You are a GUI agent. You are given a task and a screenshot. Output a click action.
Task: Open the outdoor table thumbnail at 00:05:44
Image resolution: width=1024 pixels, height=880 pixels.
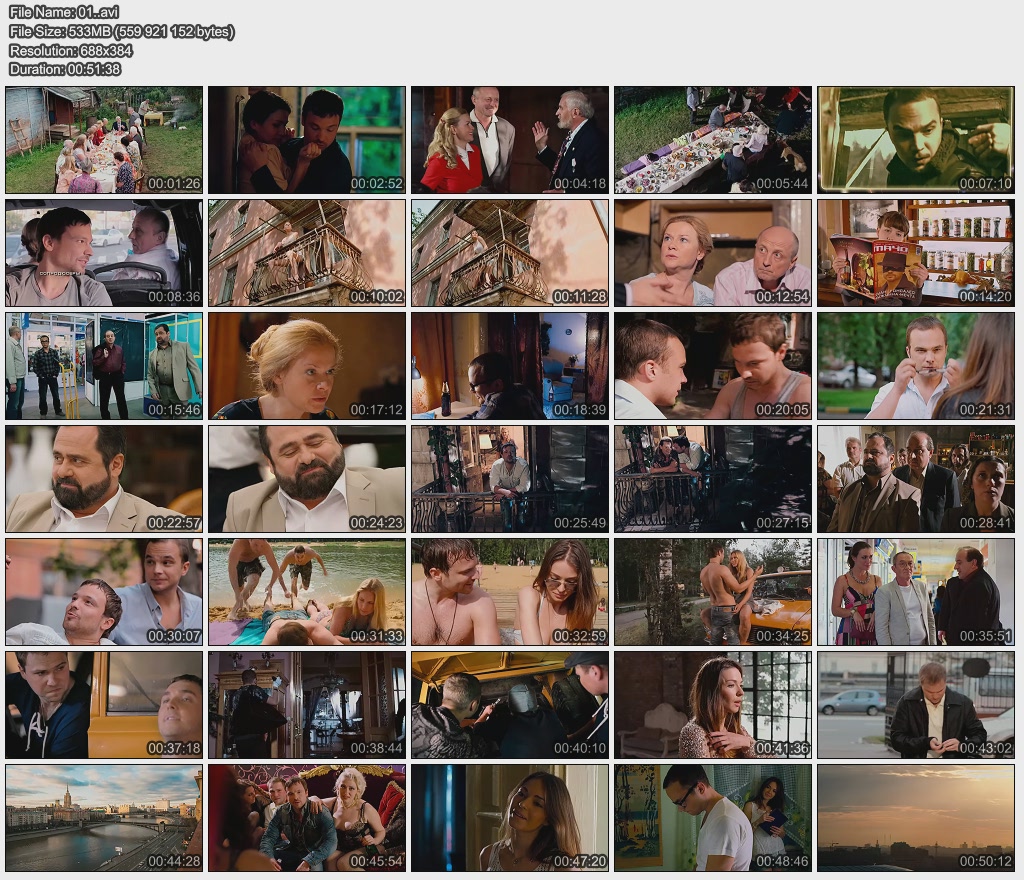(713, 140)
